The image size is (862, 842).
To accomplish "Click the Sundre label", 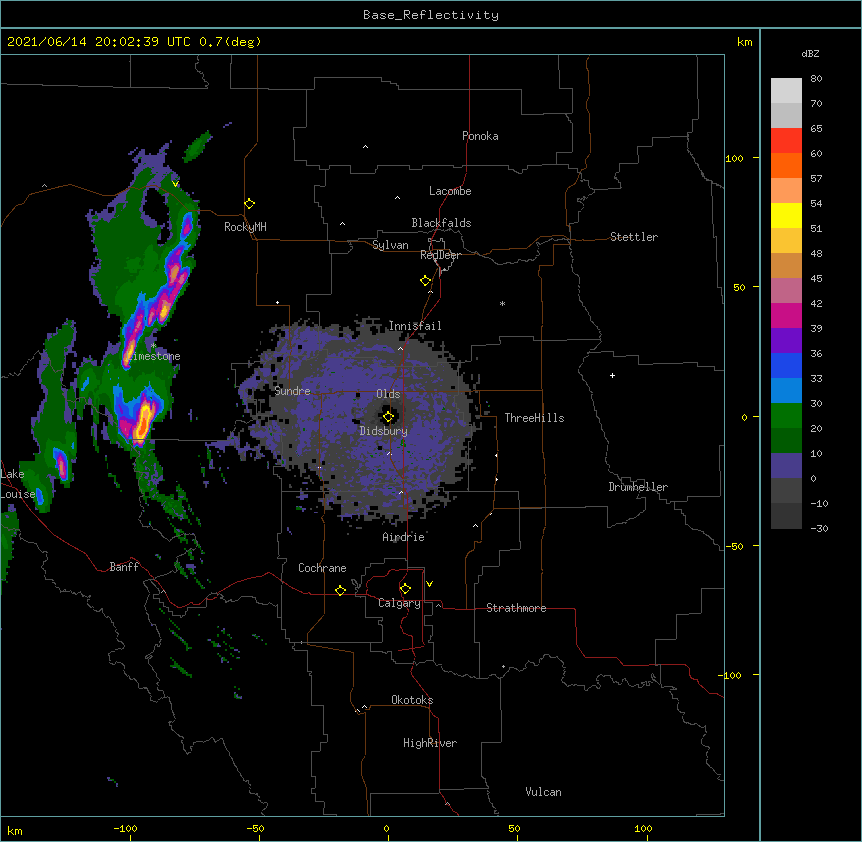I will click(292, 391).
